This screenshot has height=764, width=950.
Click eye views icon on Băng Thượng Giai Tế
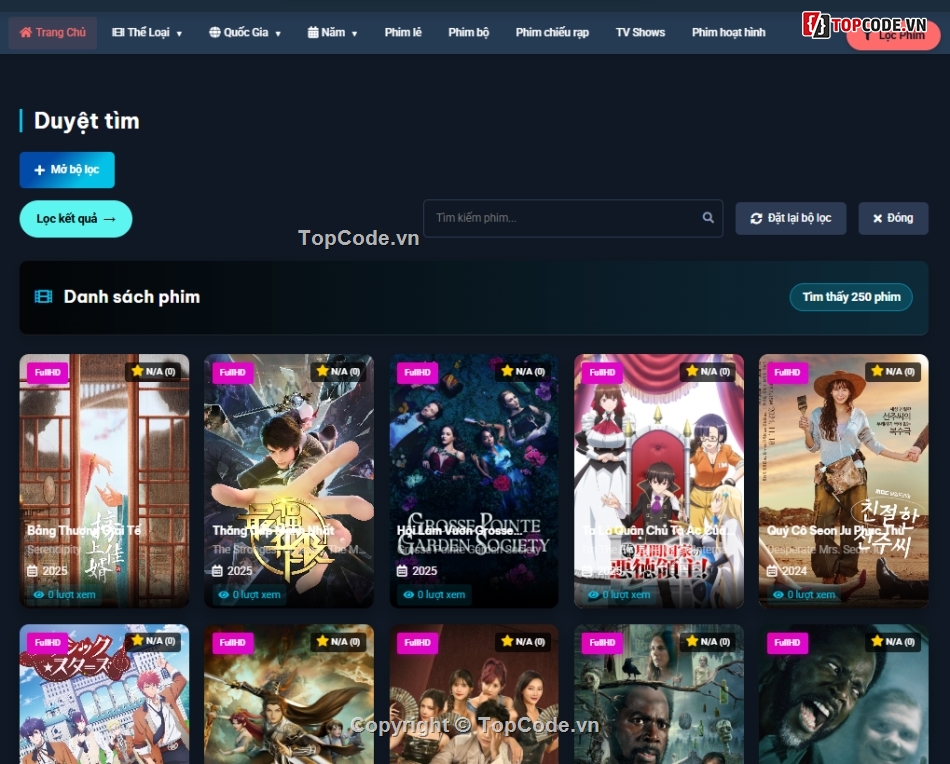pos(39,595)
